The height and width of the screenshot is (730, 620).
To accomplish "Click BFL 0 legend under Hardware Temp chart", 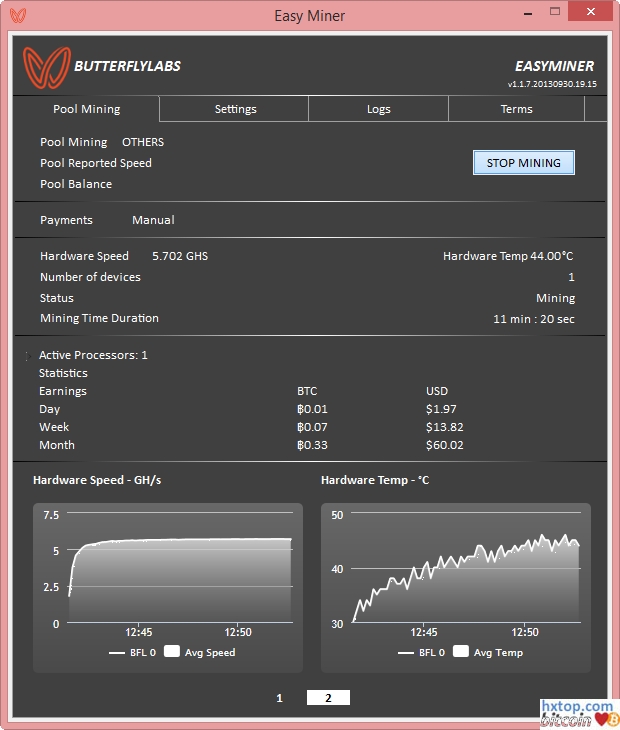I will pyautogui.click(x=421, y=653).
